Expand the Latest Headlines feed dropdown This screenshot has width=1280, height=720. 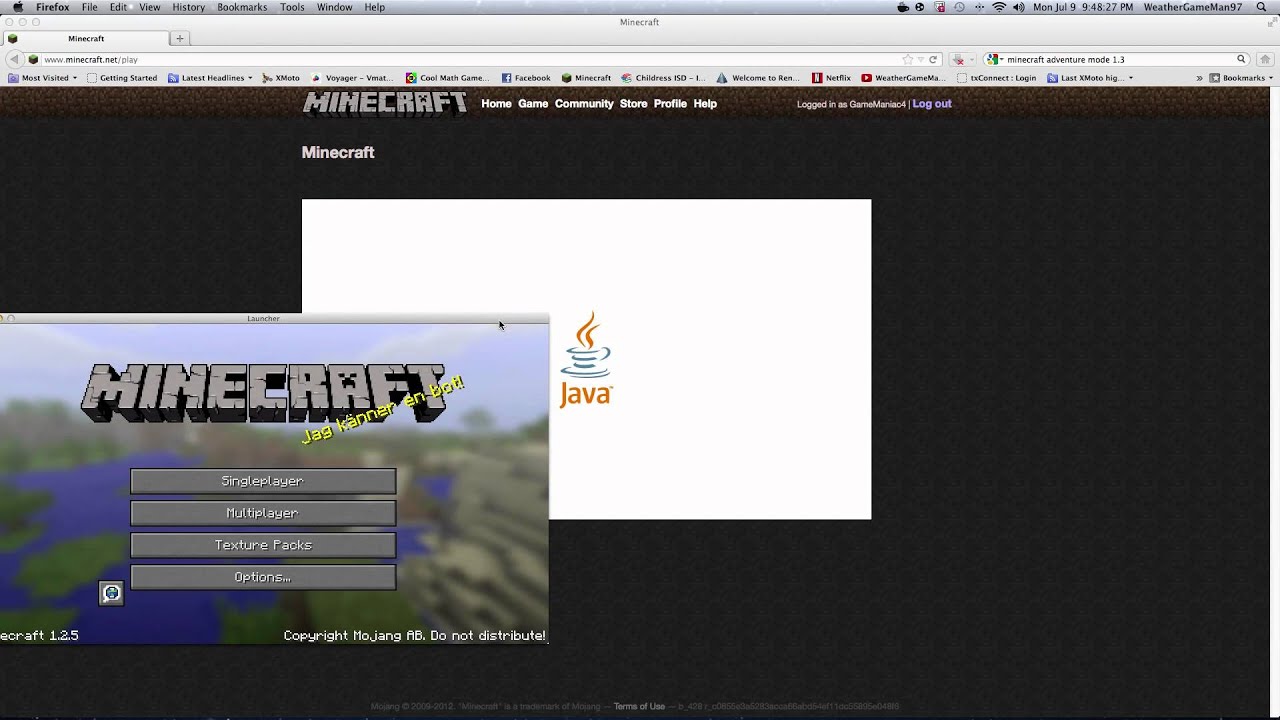pos(210,77)
